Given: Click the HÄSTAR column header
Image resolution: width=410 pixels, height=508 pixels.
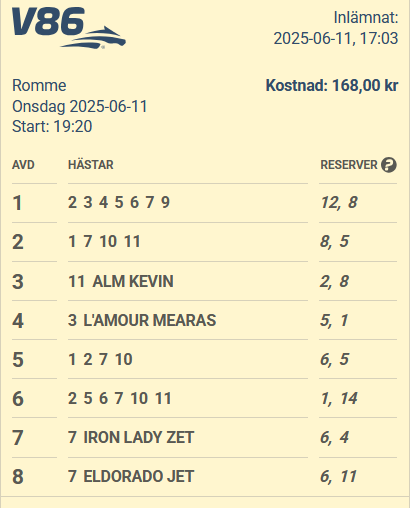Looking at the screenshot, I should click(91, 165).
